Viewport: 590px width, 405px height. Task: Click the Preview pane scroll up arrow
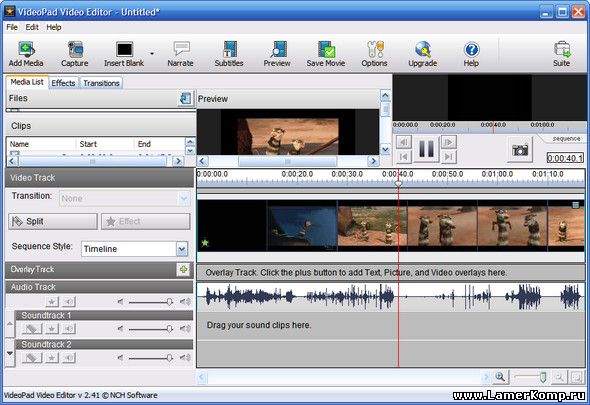coord(385,96)
